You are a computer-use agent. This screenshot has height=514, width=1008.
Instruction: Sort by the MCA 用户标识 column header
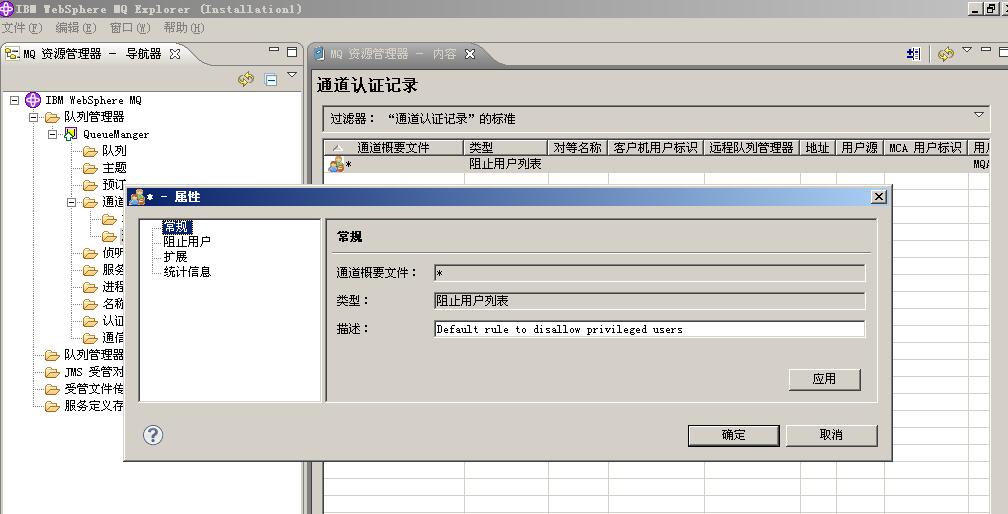(925, 147)
